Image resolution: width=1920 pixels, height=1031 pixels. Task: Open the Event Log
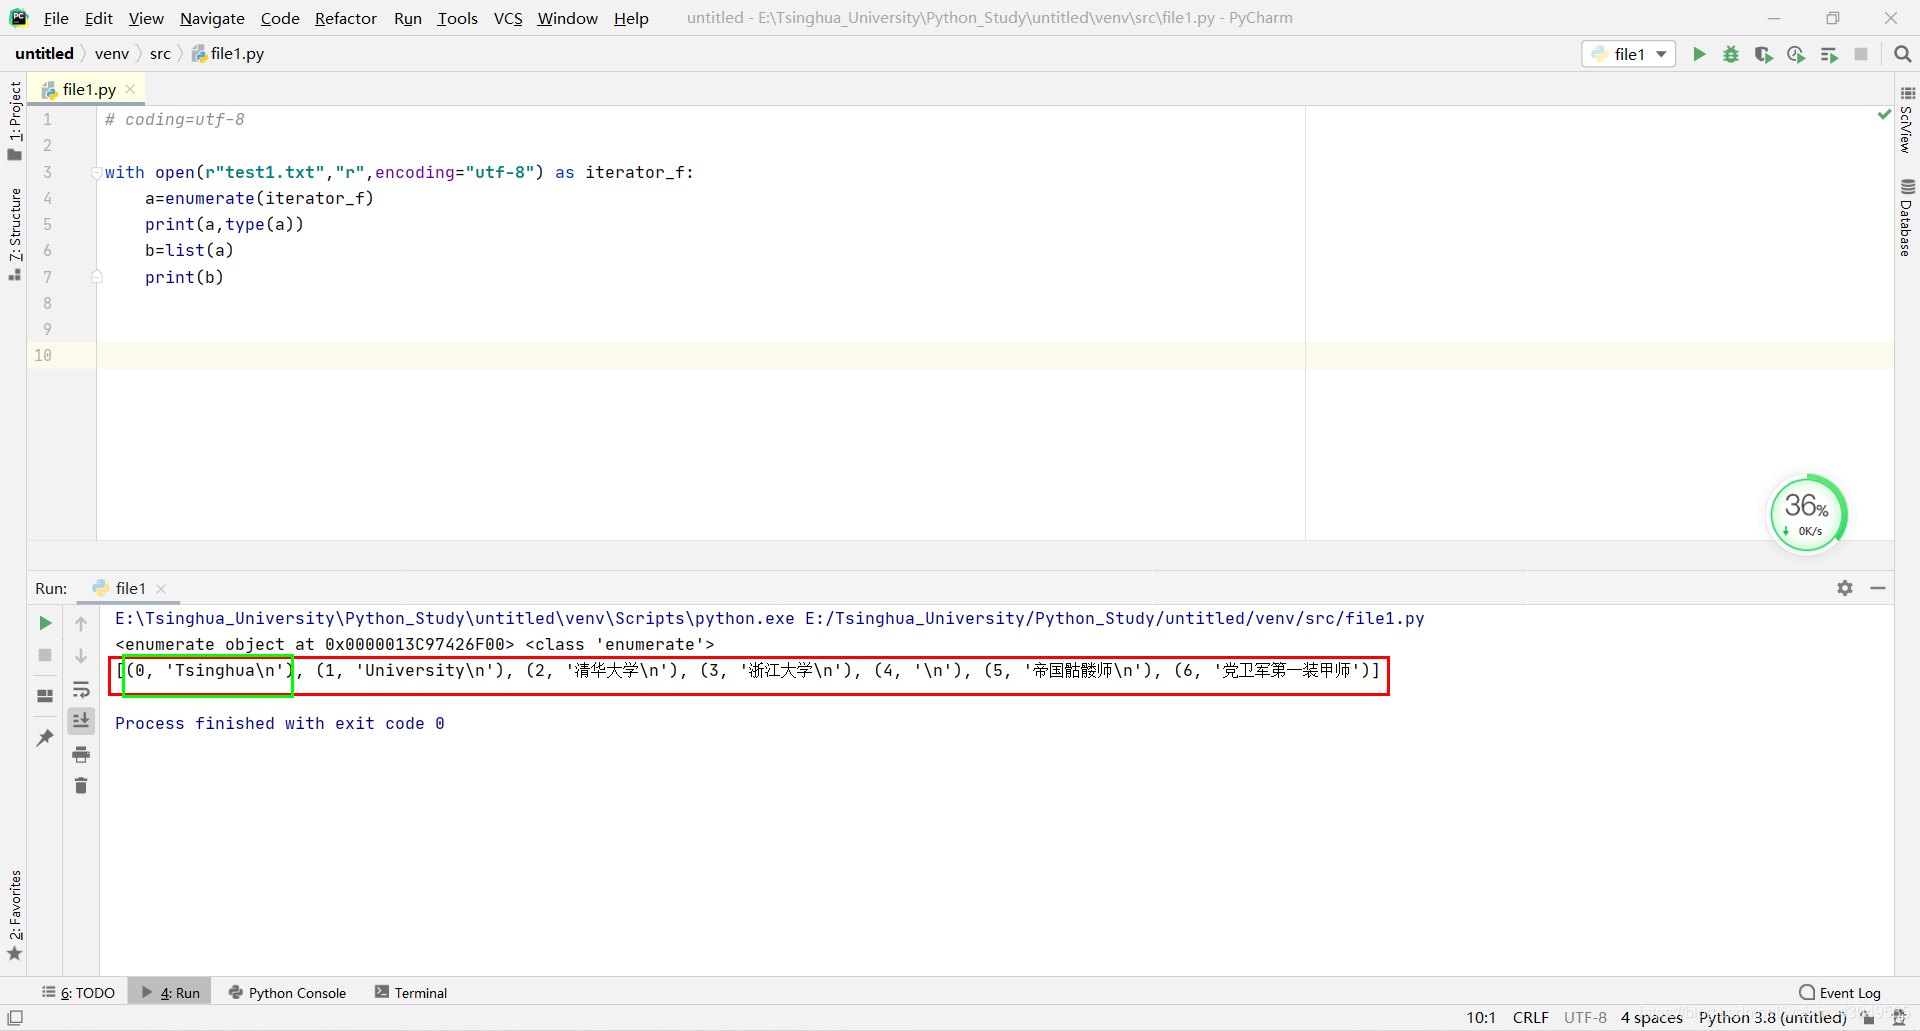[x=1840, y=993]
